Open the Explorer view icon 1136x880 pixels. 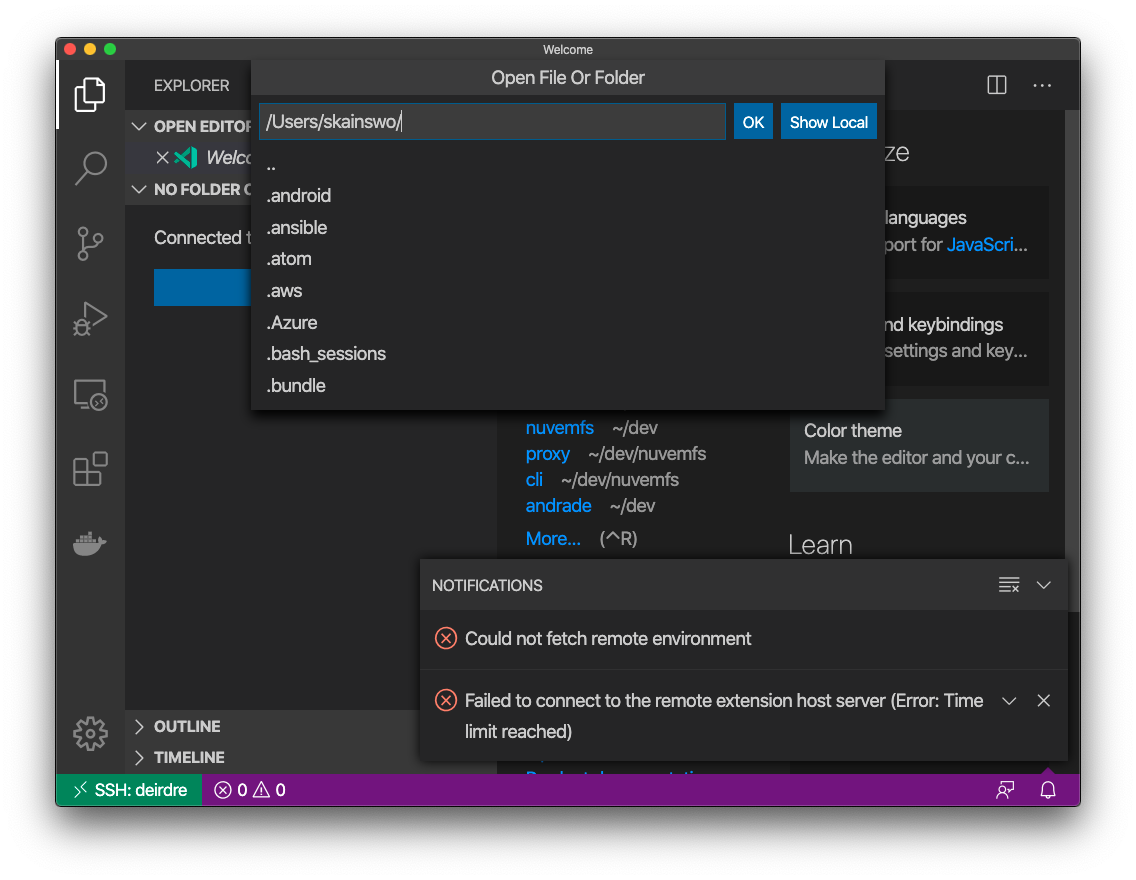[90, 94]
